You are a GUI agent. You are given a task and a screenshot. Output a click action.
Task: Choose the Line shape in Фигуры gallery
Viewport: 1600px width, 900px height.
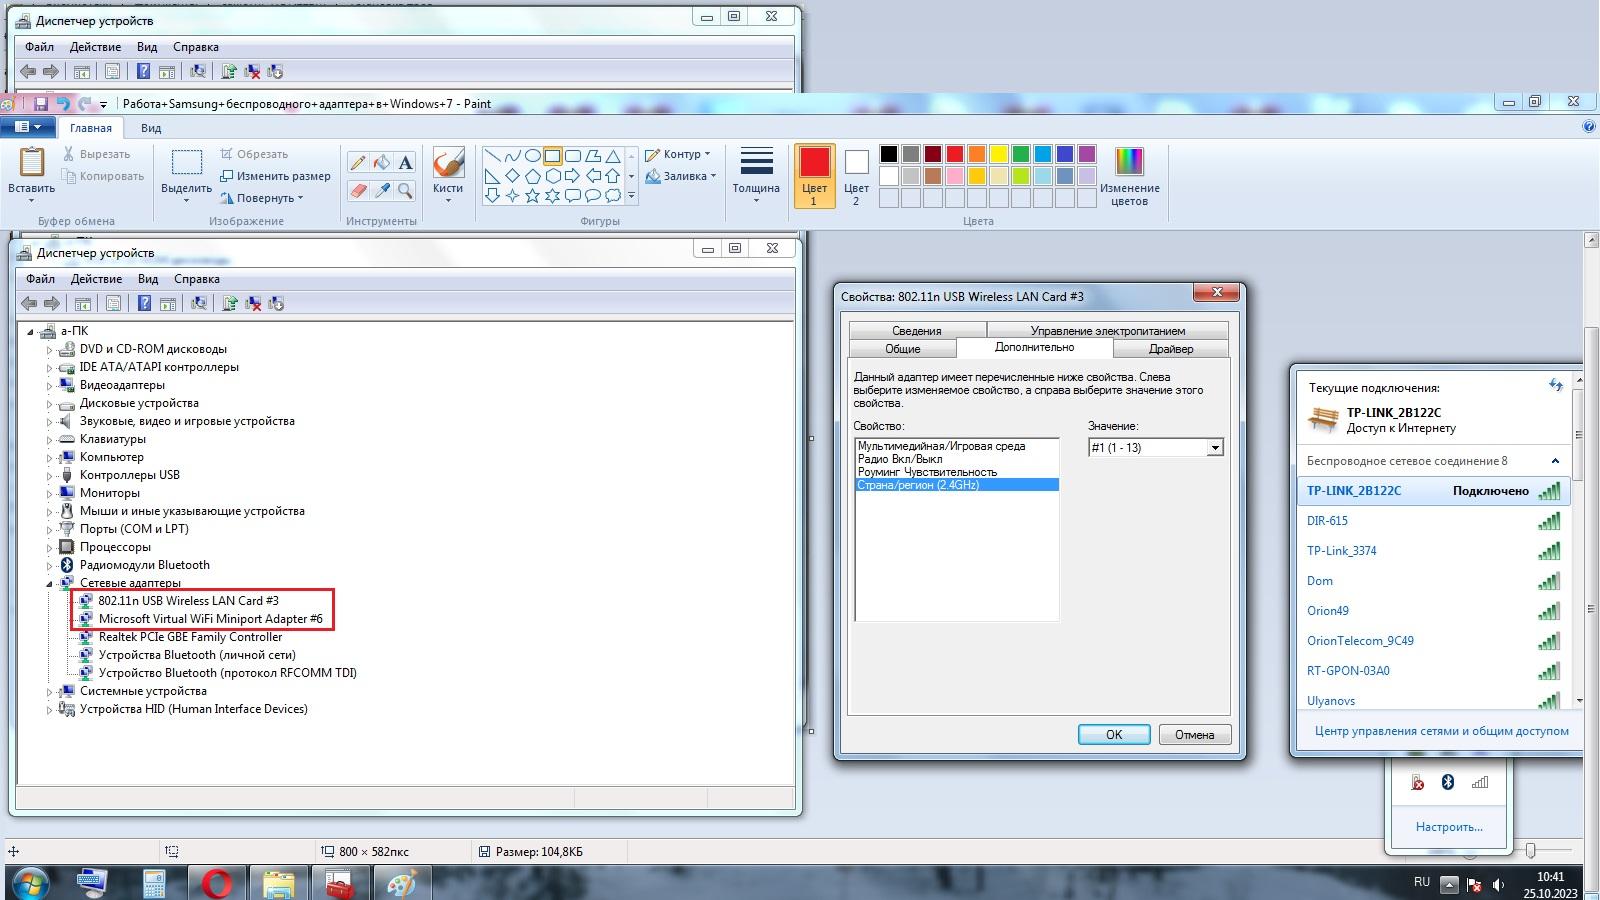(x=492, y=156)
